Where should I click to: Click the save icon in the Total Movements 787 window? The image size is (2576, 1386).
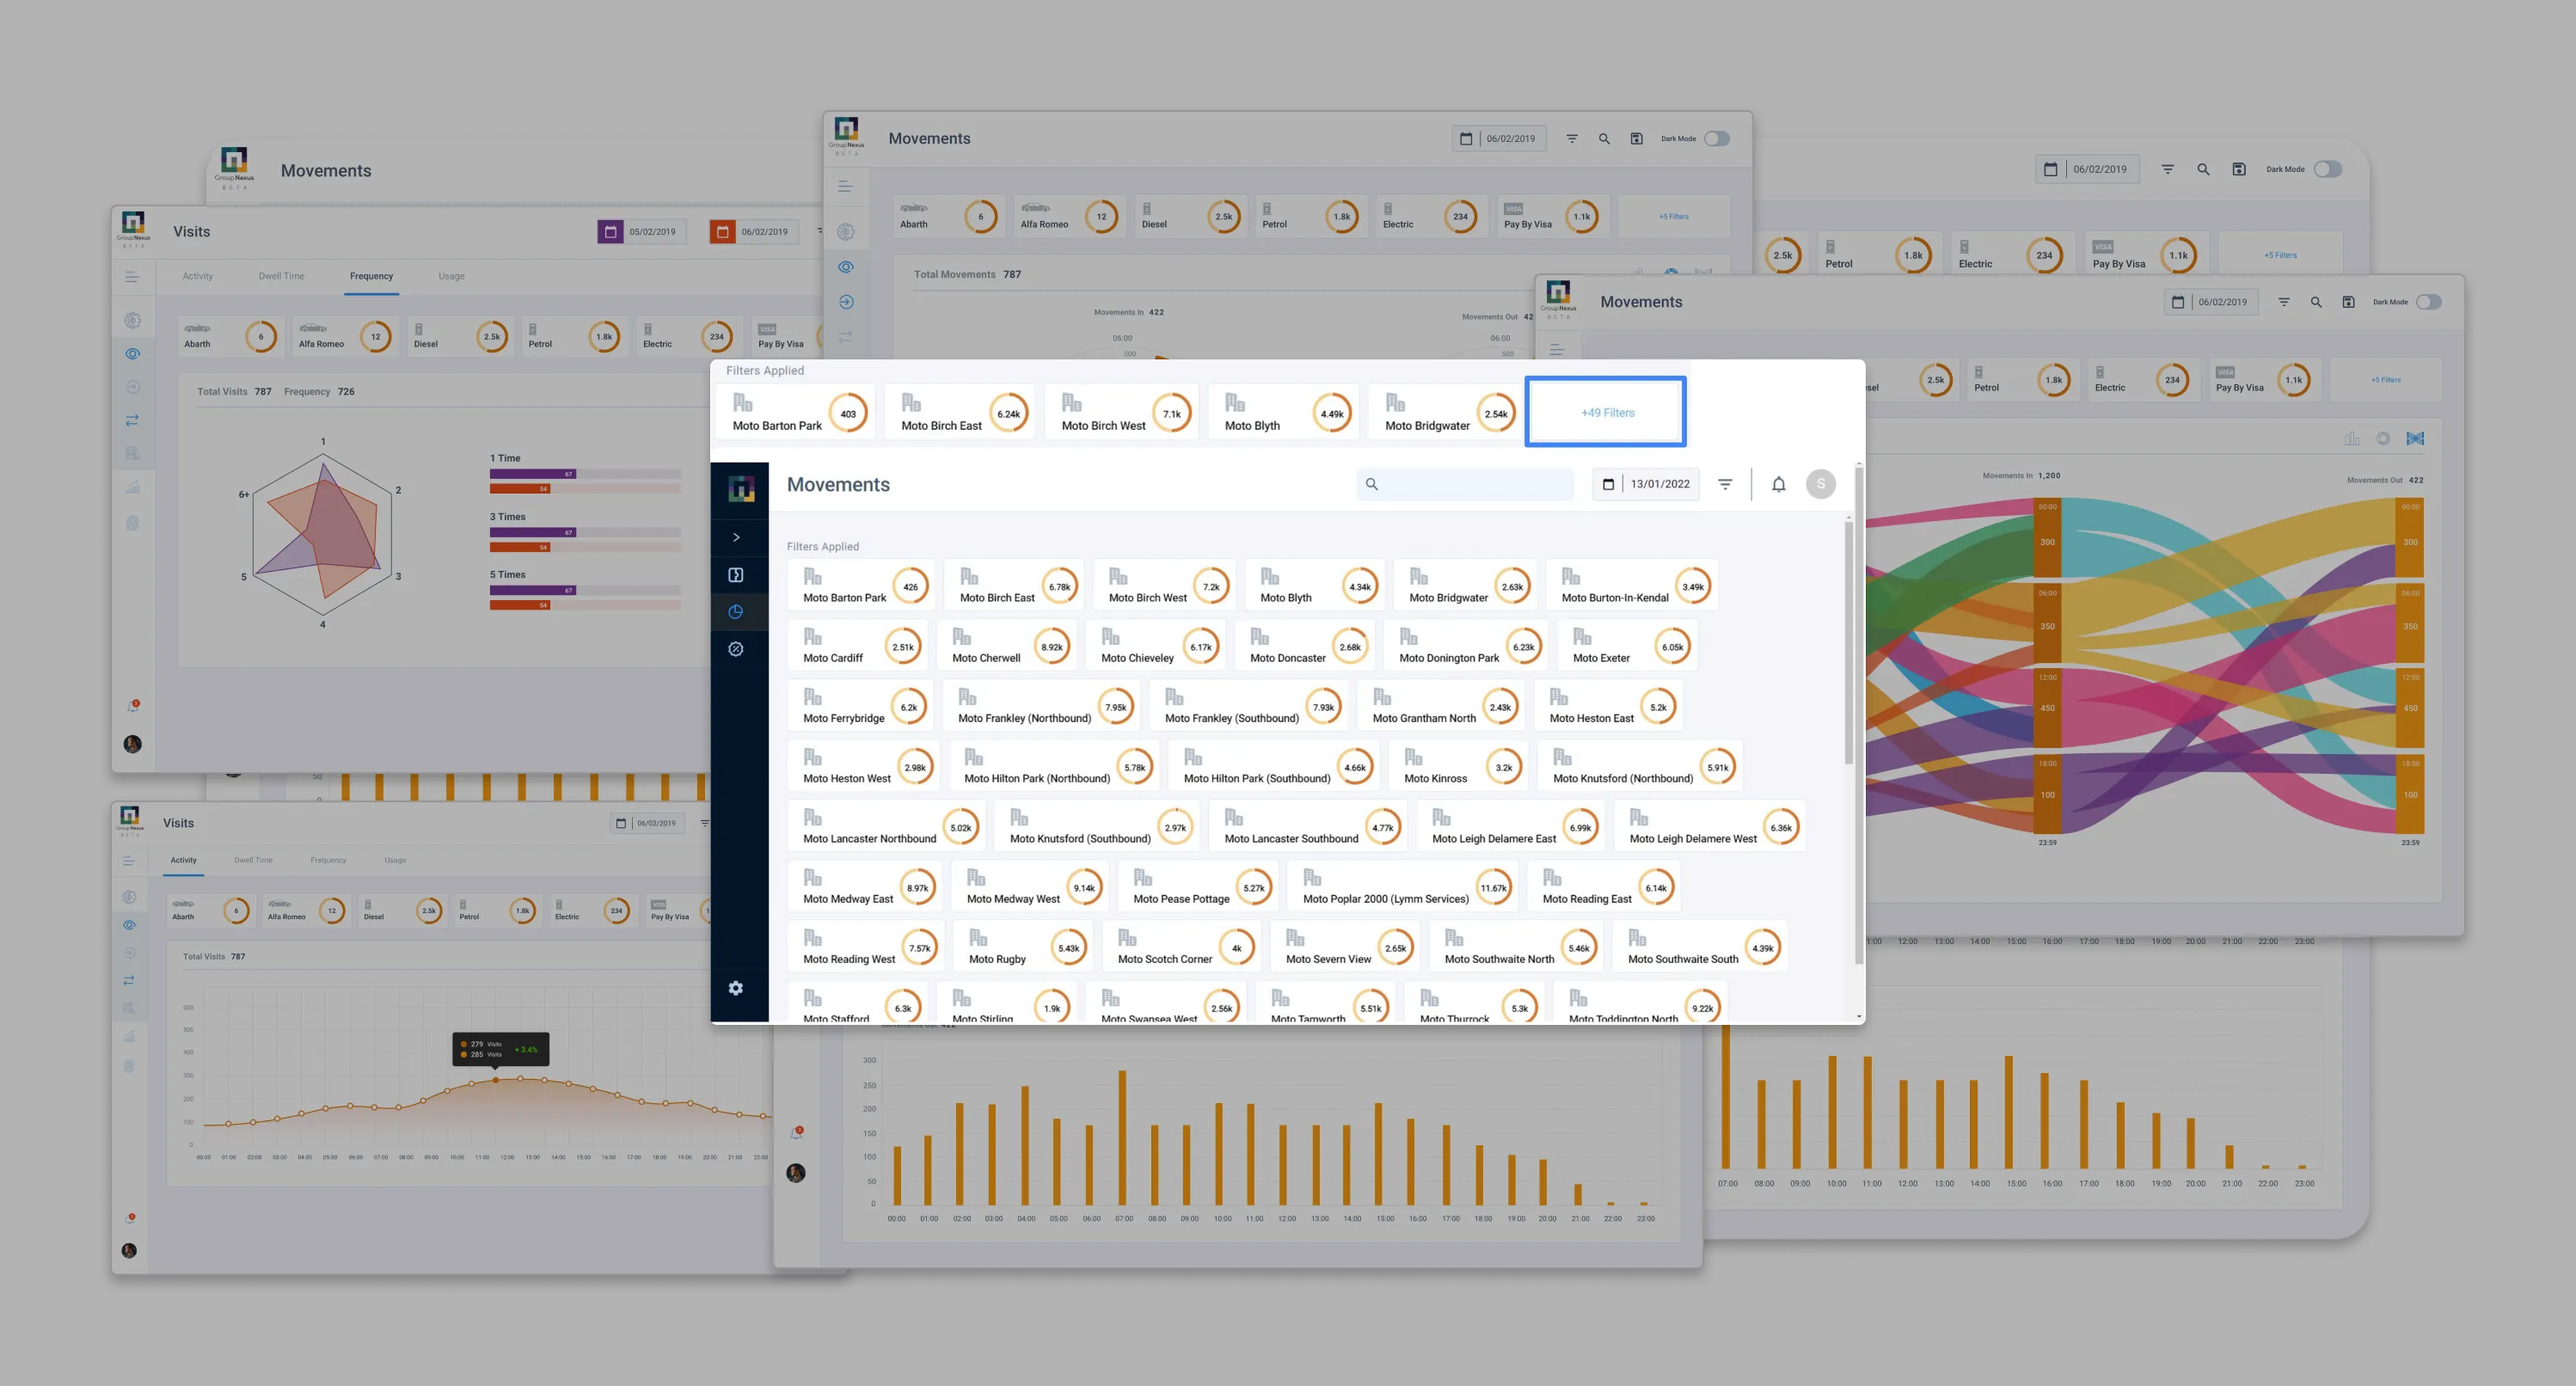coord(1636,139)
